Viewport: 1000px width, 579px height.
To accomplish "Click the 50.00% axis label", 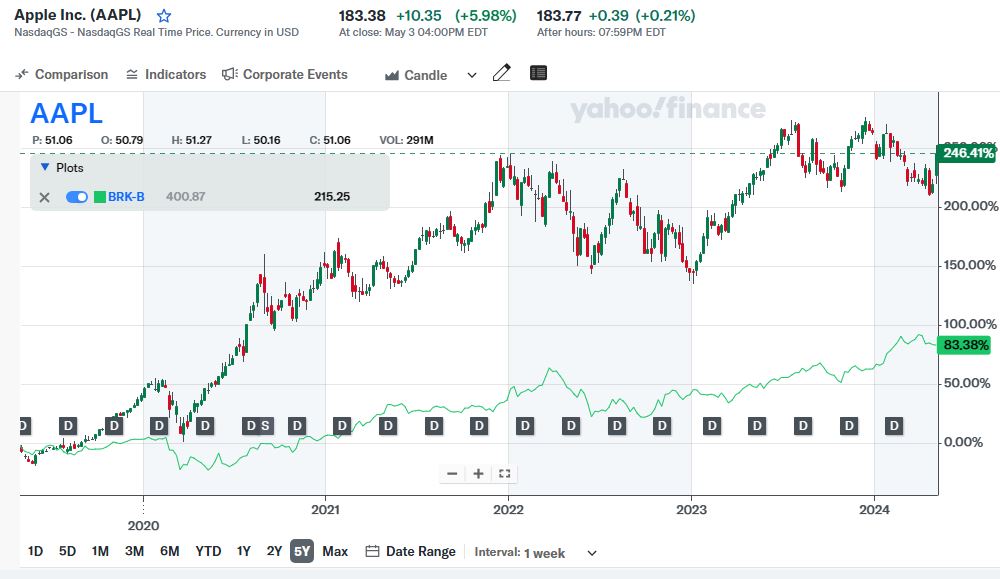I will pyautogui.click(x=967, y=383).
